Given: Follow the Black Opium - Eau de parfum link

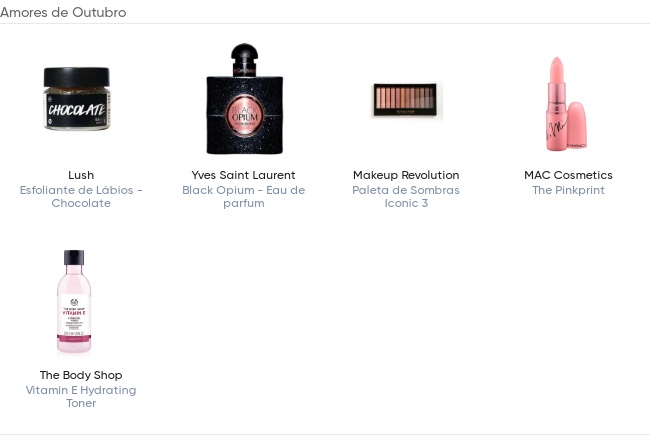Looking at the screenshot, I should 244,197.
